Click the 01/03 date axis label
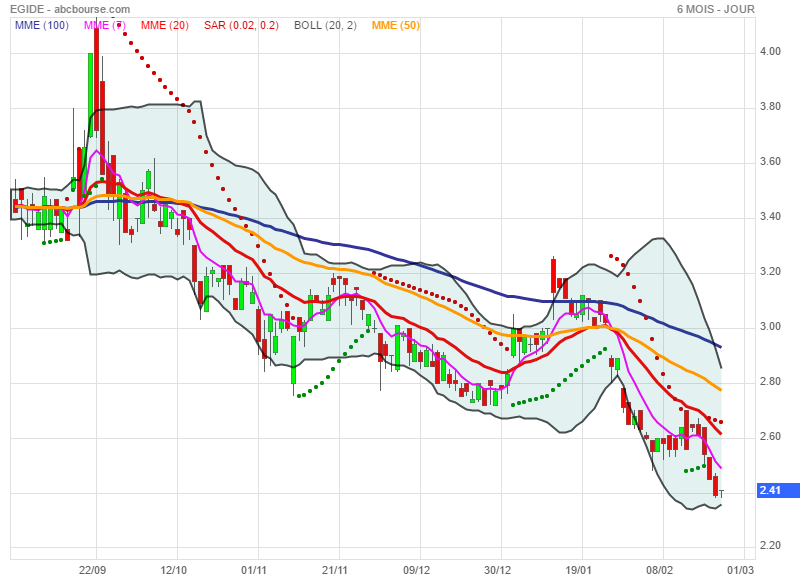This screenshot has height=580, width=800. 740,570
